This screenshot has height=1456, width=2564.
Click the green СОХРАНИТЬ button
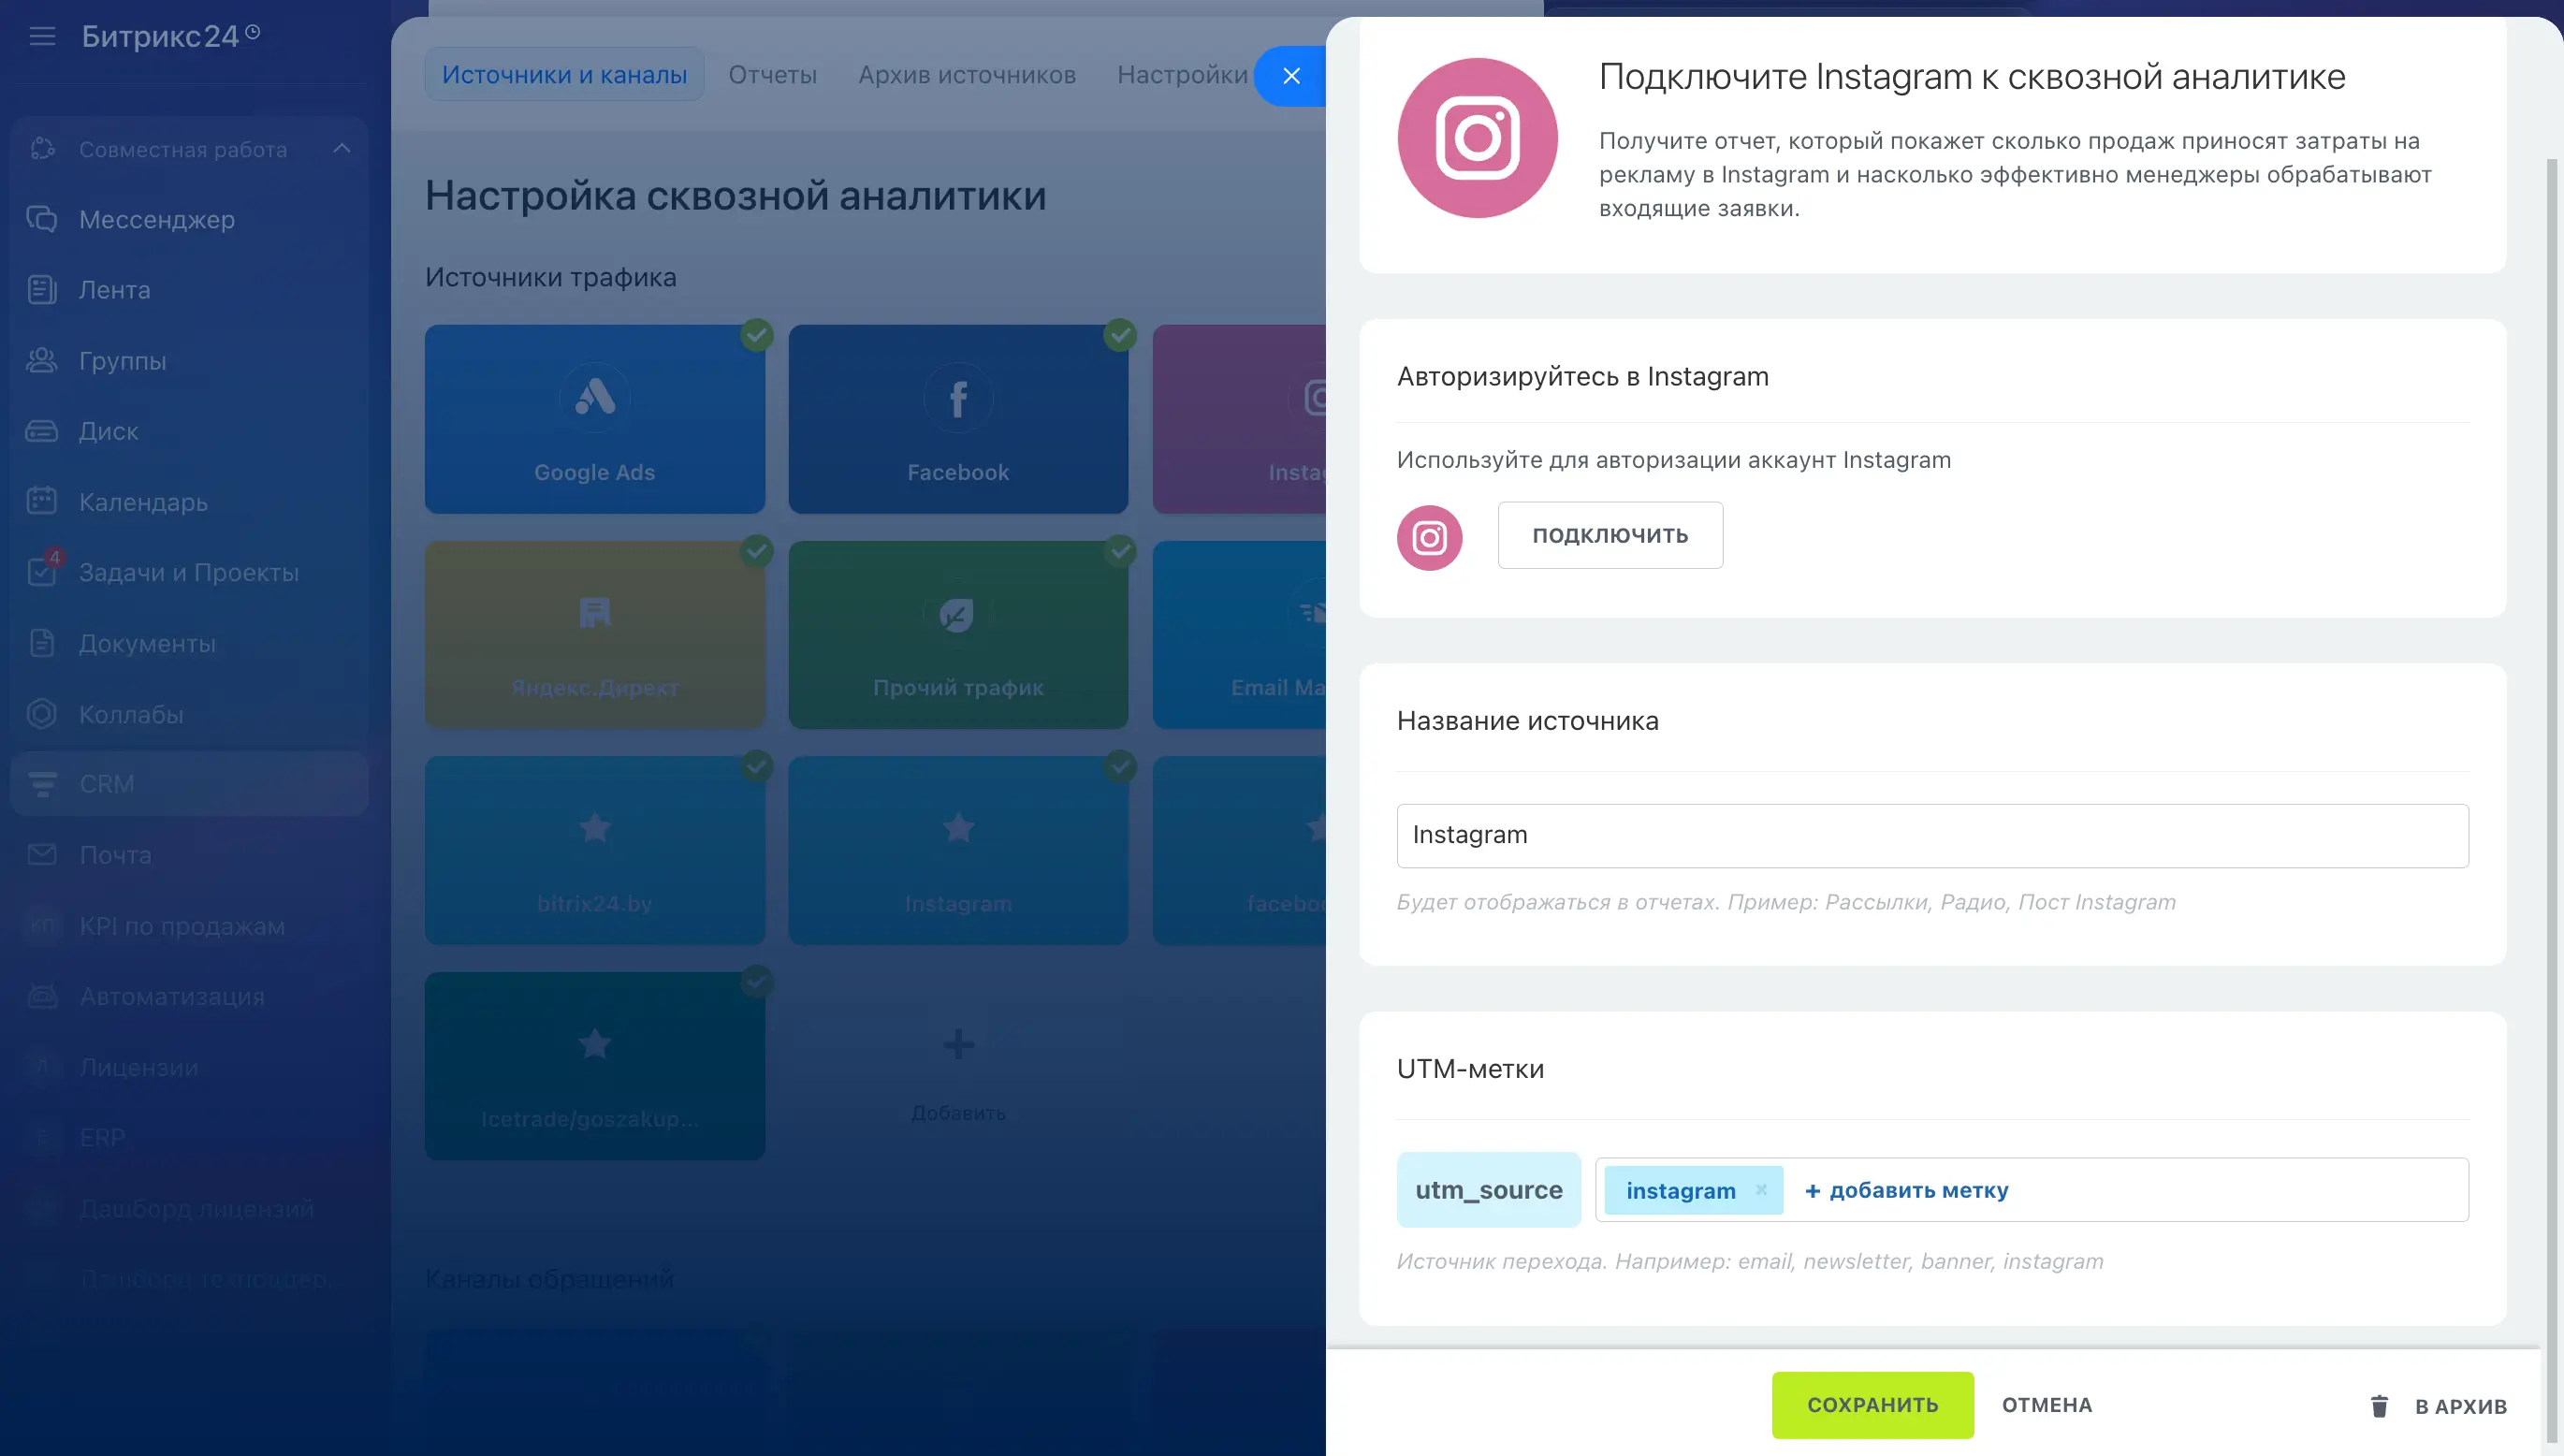1872,1405
